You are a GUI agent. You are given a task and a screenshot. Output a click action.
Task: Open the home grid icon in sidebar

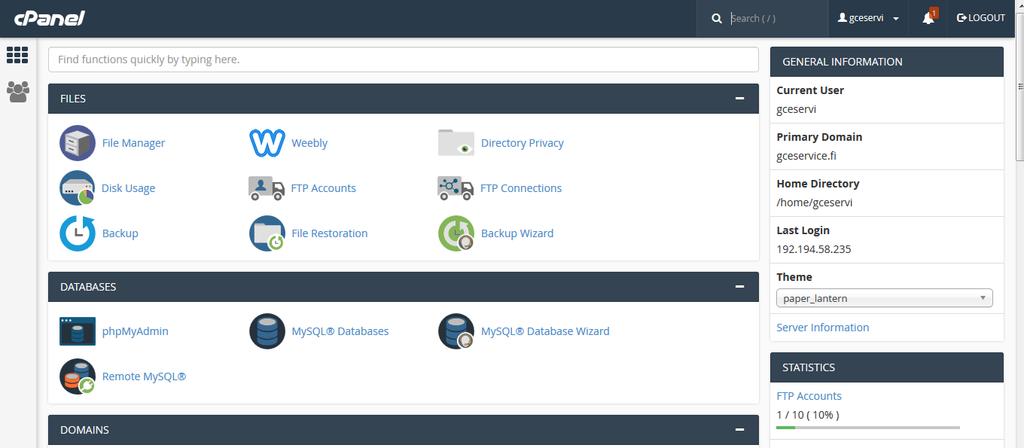point(18,55)
